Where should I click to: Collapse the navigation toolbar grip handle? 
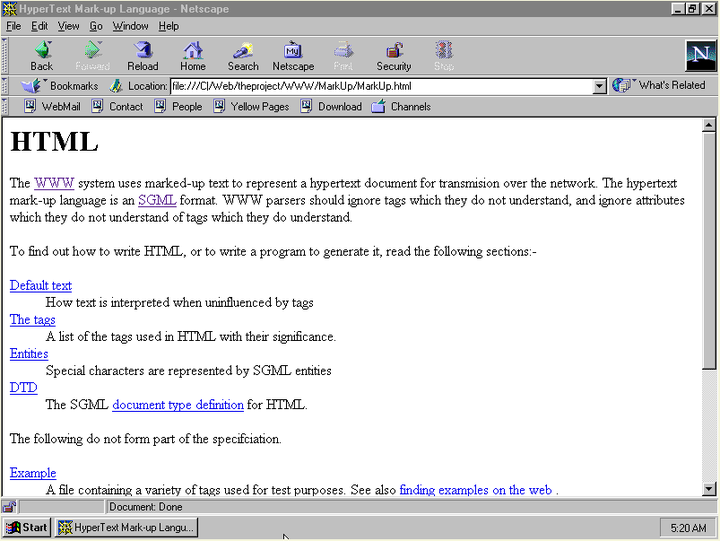coord(4,56)
